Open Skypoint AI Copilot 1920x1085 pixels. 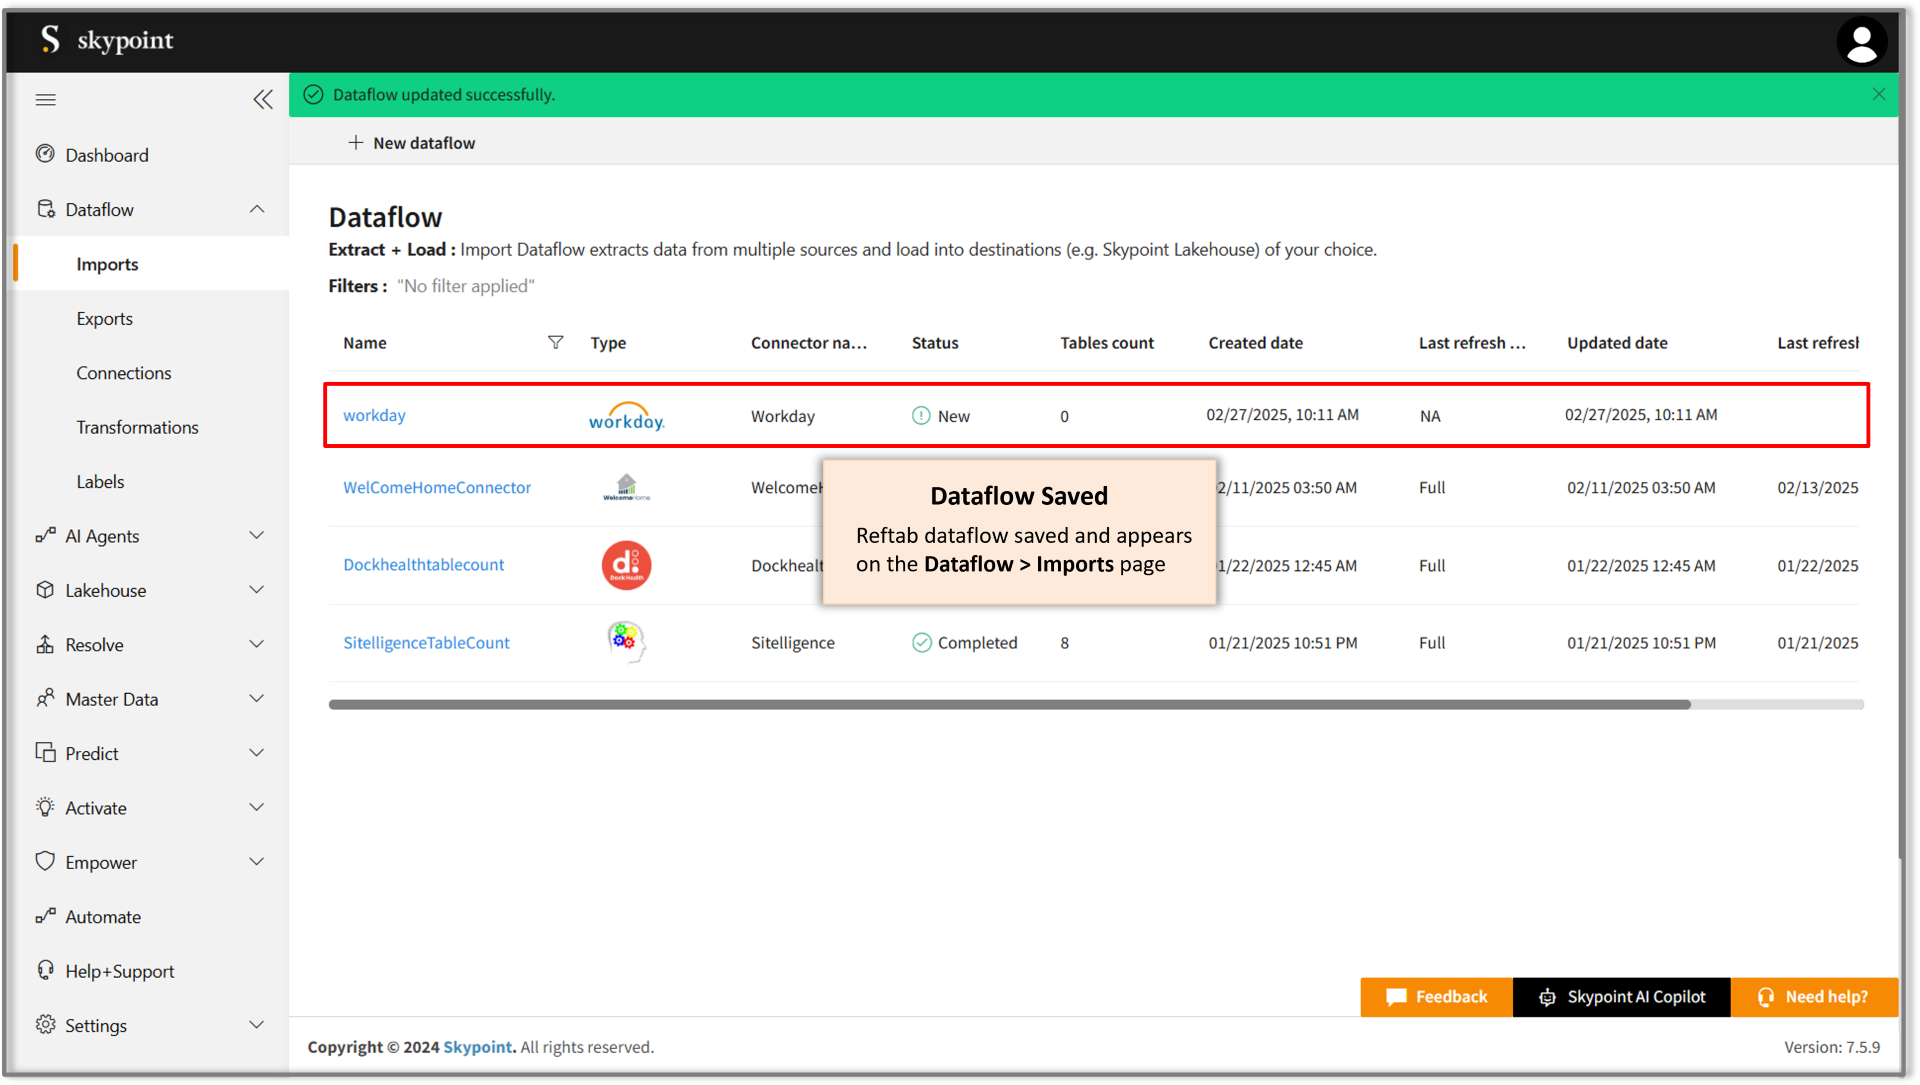pos(1621,997)
